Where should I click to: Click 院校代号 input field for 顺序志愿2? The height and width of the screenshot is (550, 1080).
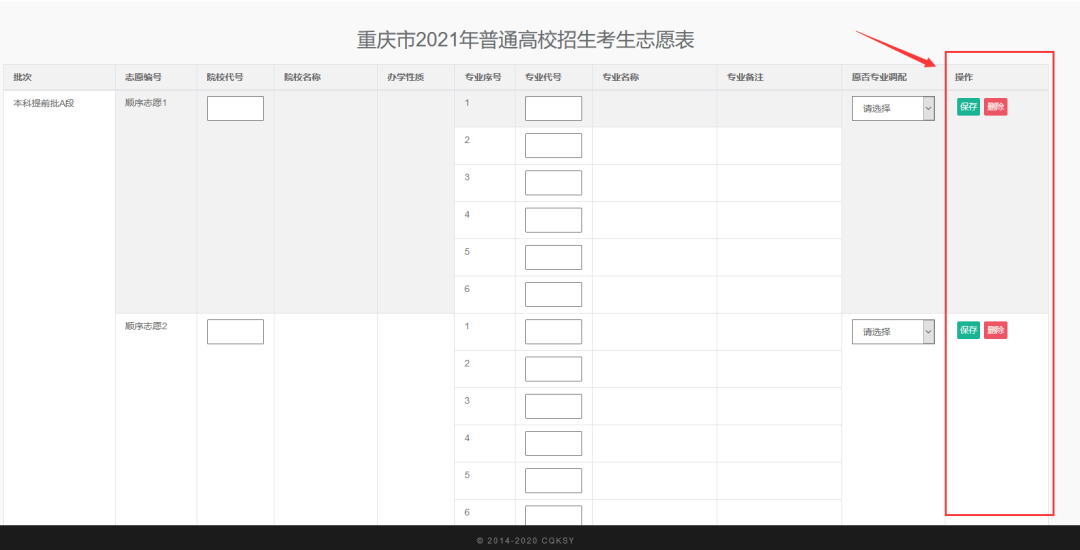[235, 331]
